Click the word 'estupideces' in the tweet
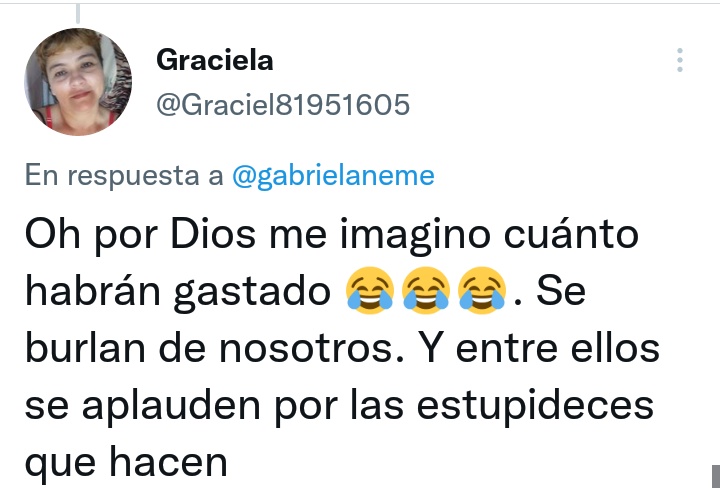 point(535,407)
